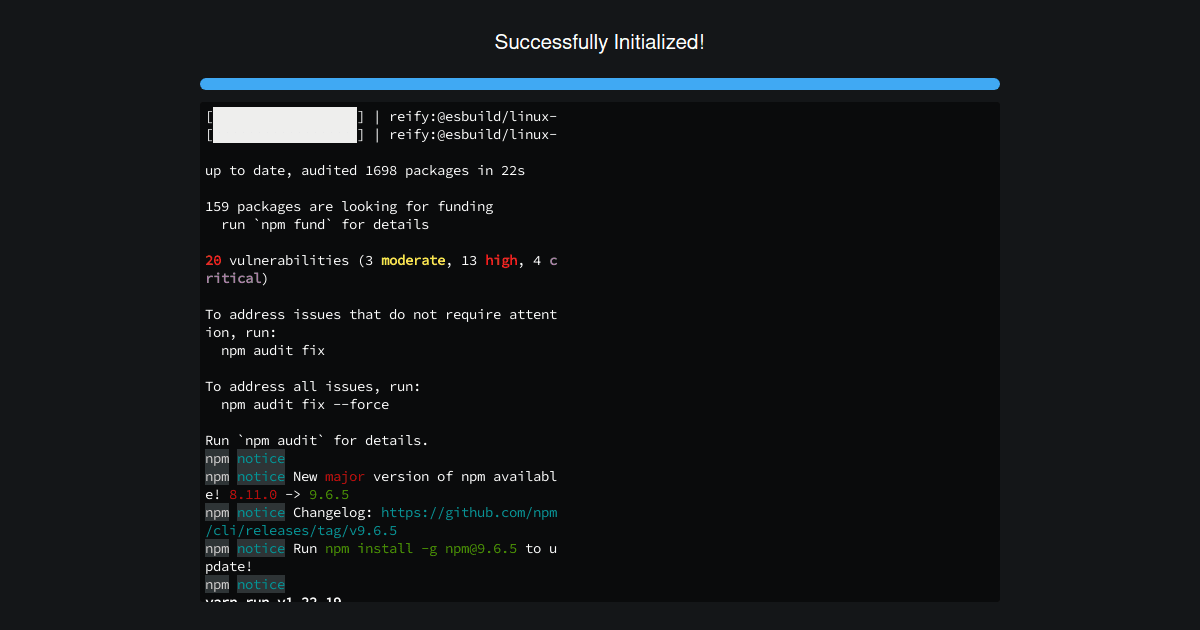
Task: Select the "reify:@esbuild/linux-" log line
Action: pyautogui.click(x=470, y=116)
